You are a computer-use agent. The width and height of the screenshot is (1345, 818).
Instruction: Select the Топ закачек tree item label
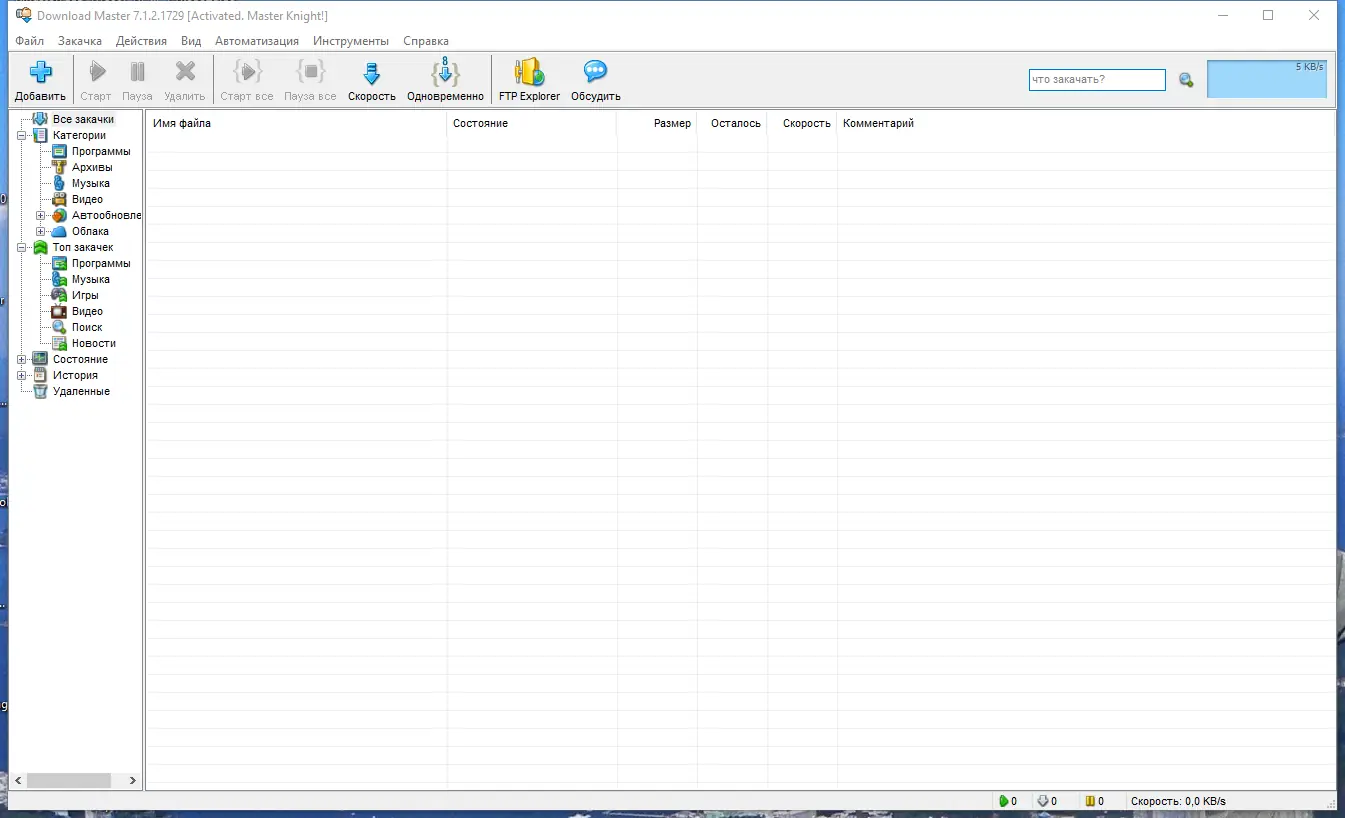click(x=83, y=248)
